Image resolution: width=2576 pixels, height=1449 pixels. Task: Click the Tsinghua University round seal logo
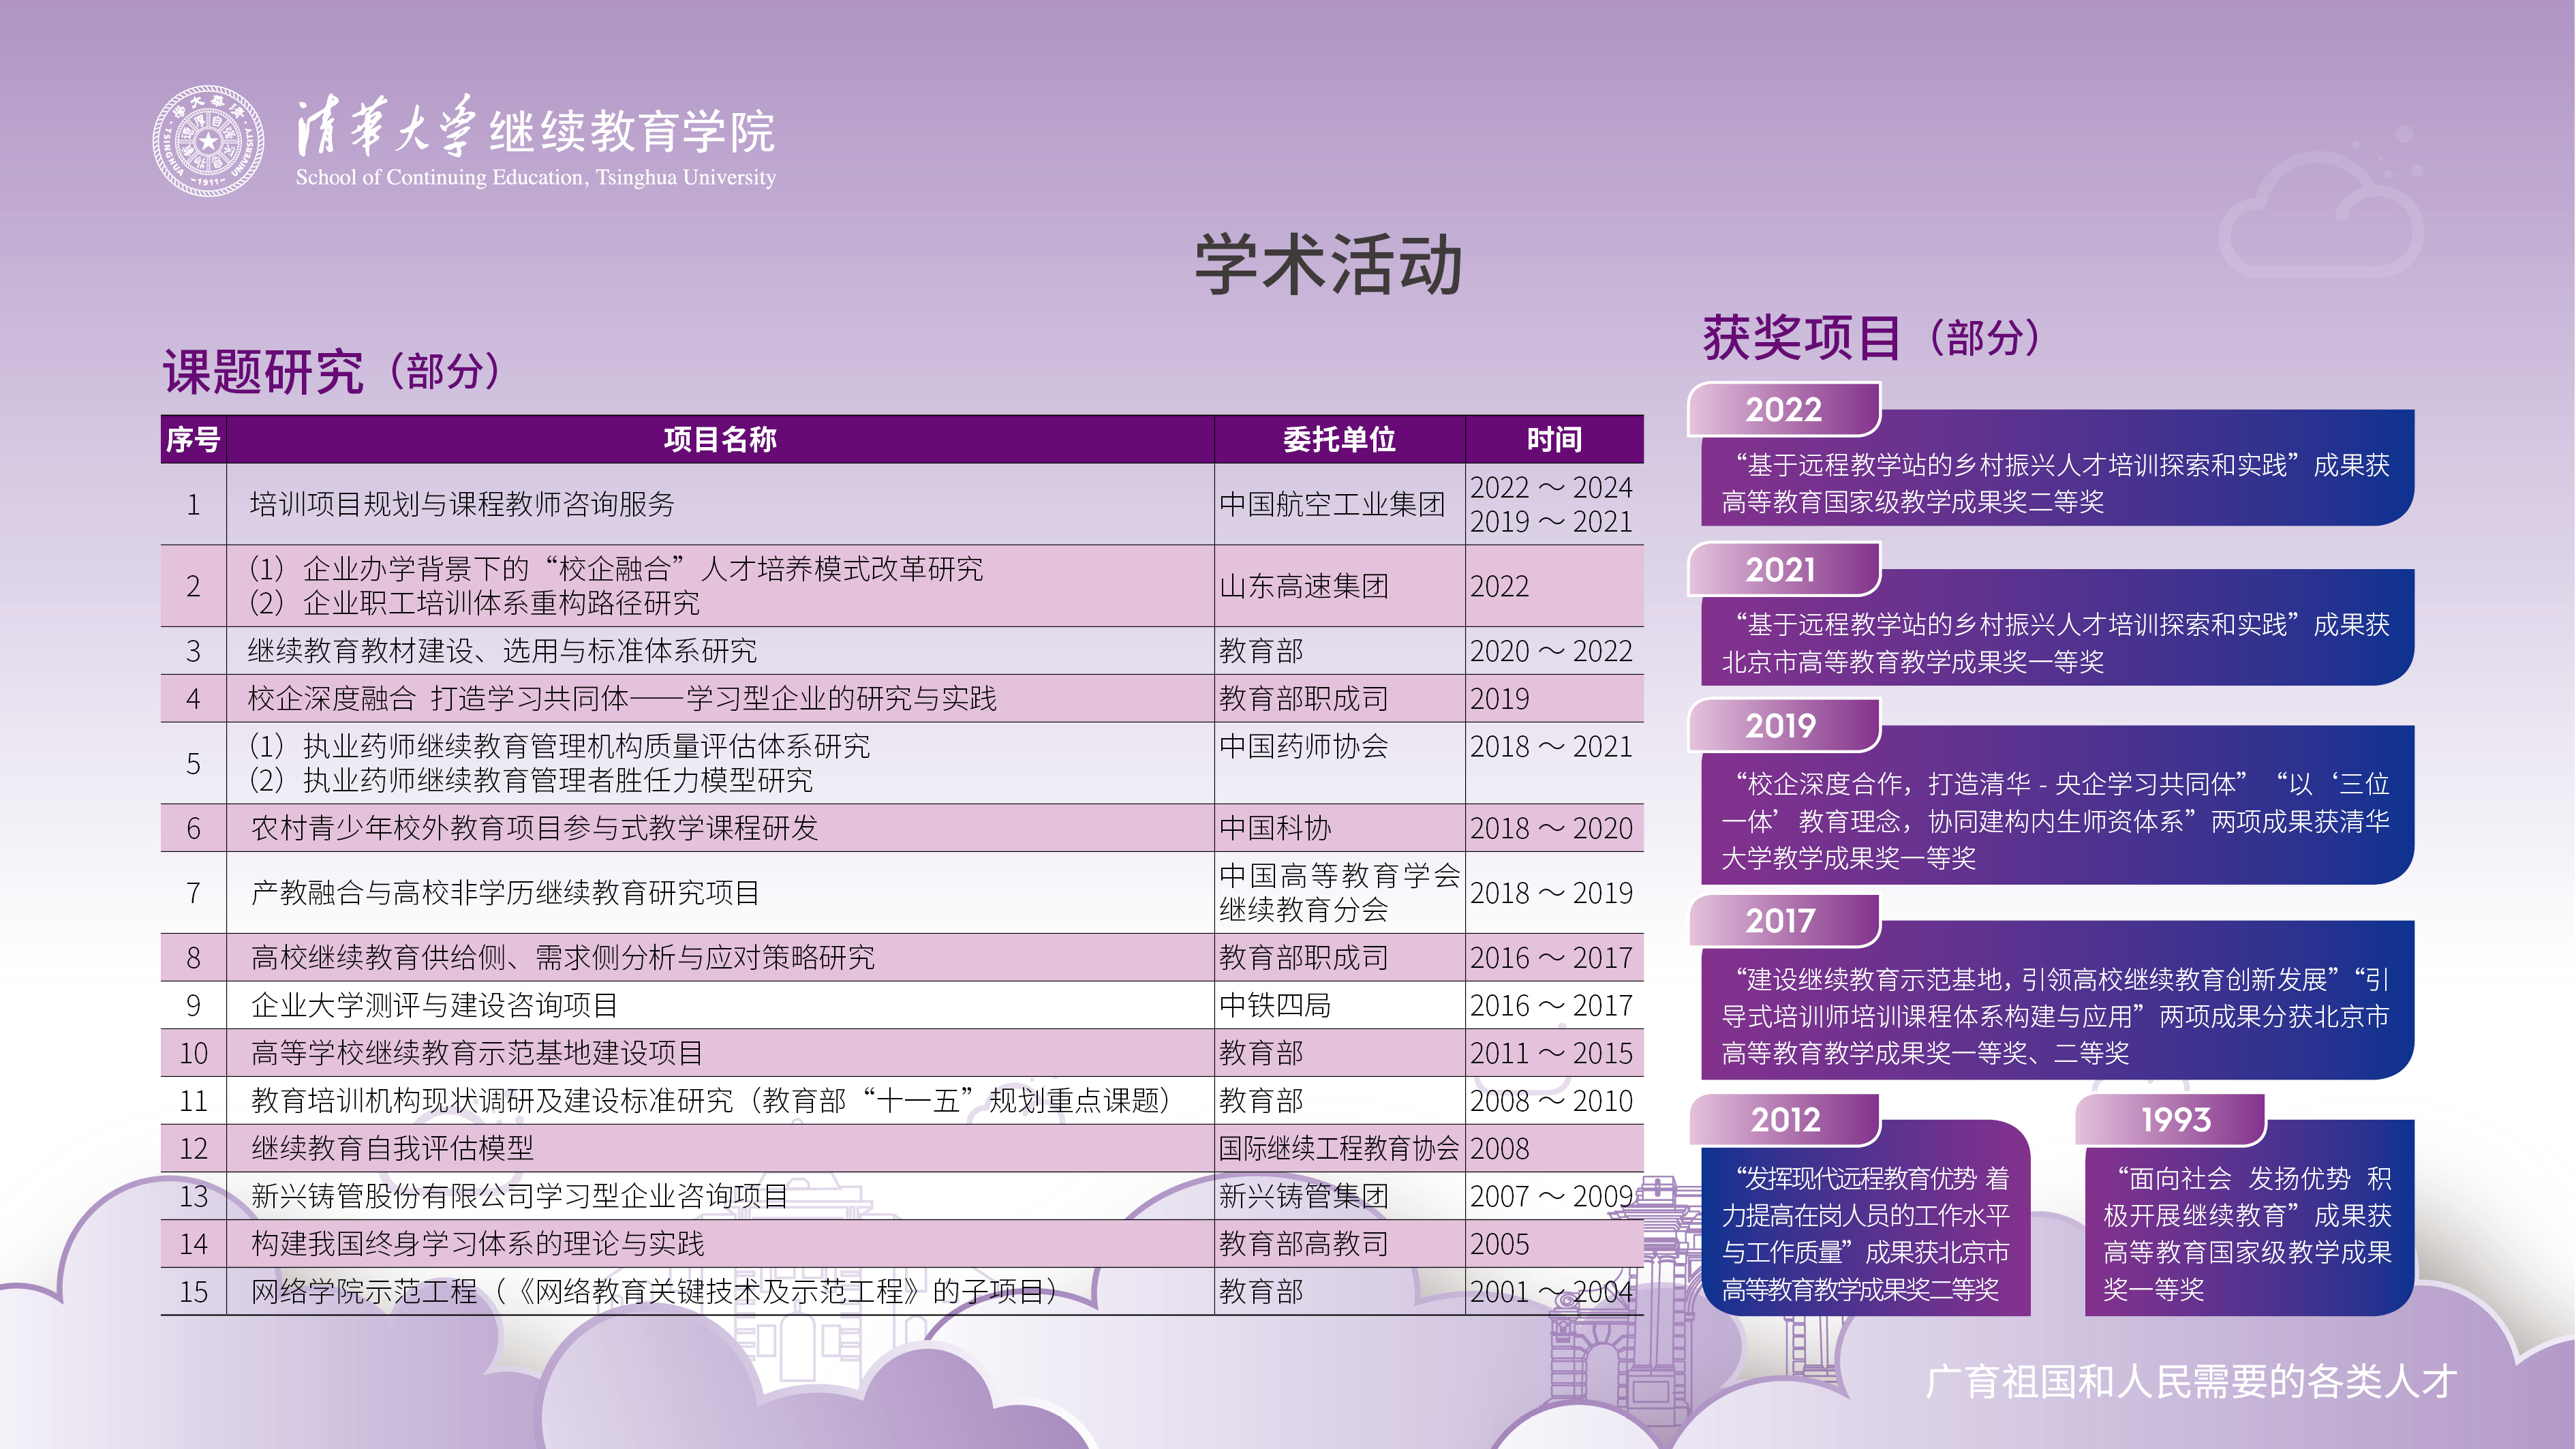208,141
